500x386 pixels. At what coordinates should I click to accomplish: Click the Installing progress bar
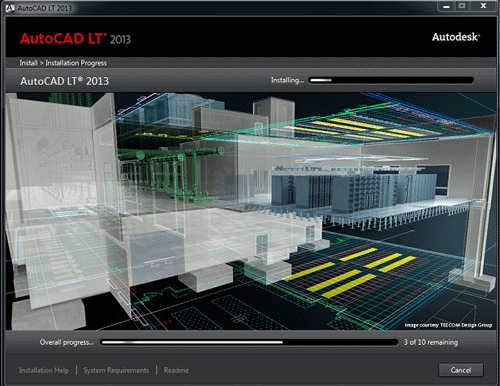click(x=391, y=80)
